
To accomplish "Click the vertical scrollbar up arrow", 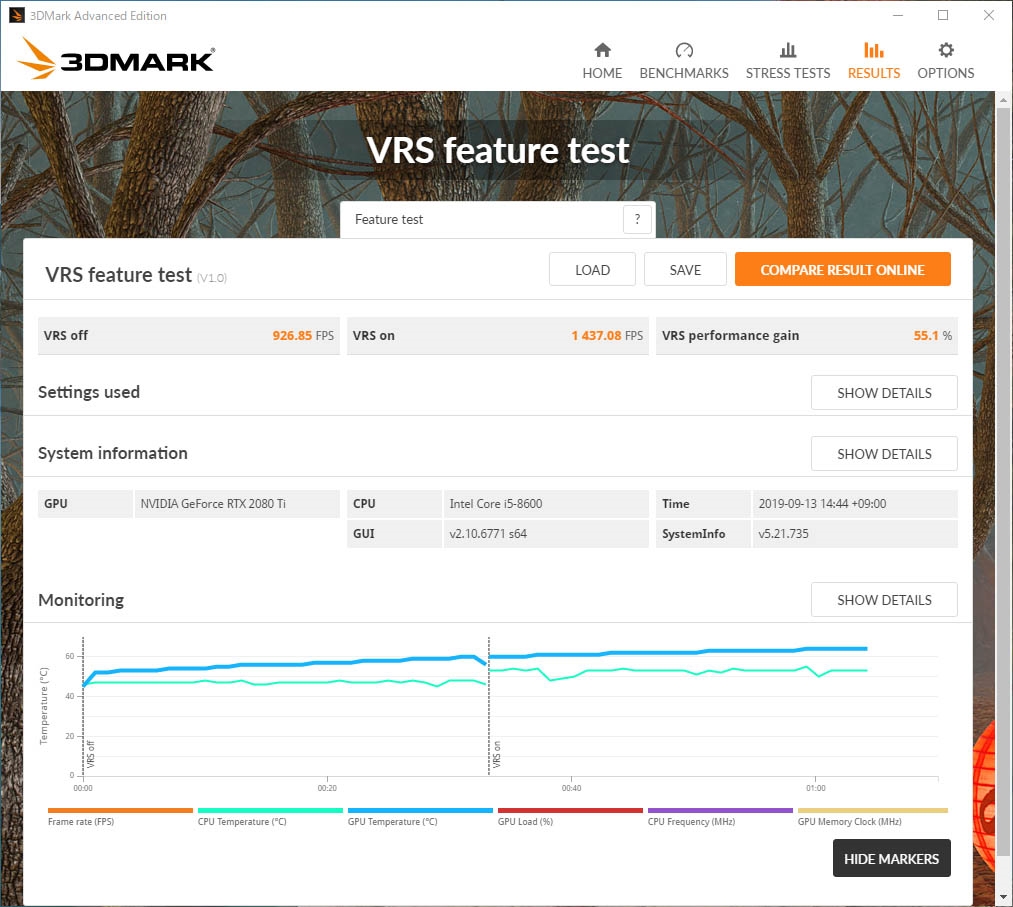I will coord(1003,100).
